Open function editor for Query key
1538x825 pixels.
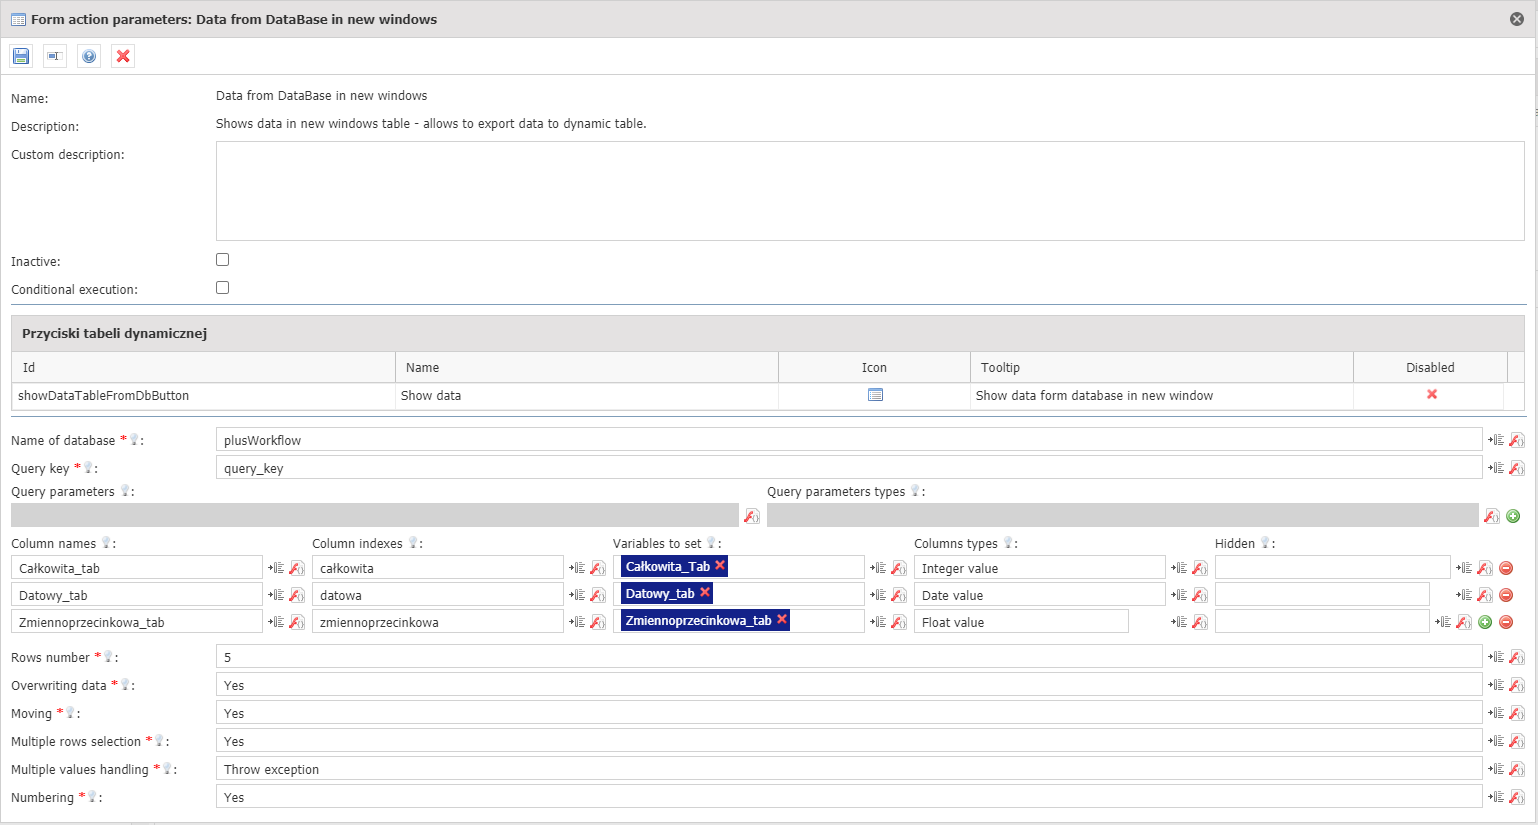pos(1517,468)
